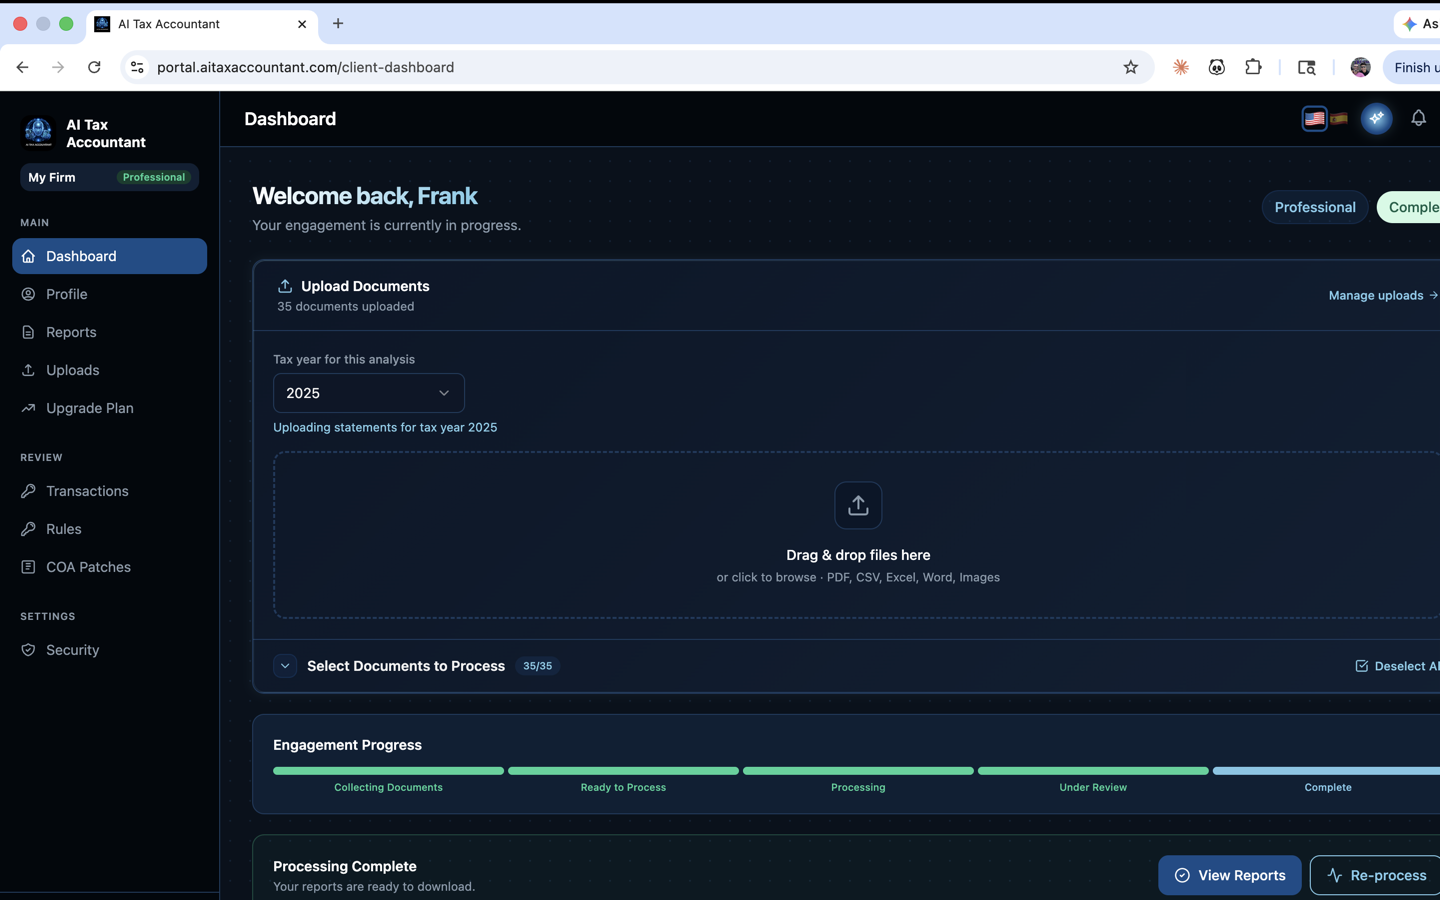This screenshot has width=1440, height=900.
Task: Click the Complete progress step label
Action: [1328, 788]
